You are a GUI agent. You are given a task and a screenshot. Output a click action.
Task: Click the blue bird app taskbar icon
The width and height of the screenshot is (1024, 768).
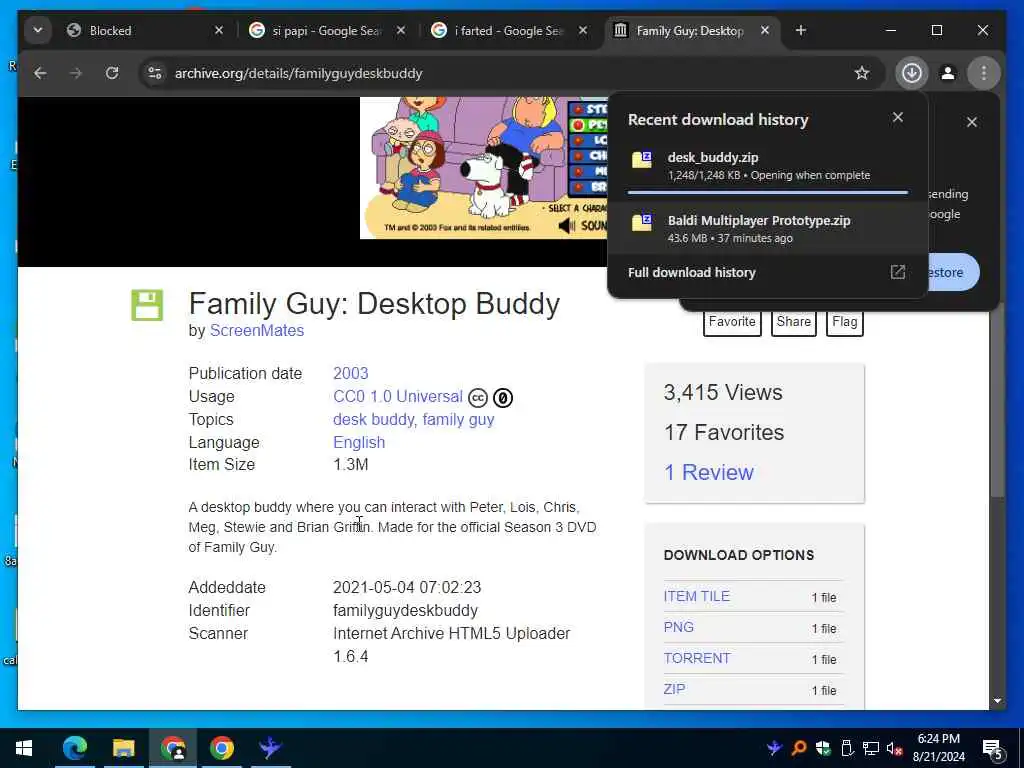(x=270, y=748)
